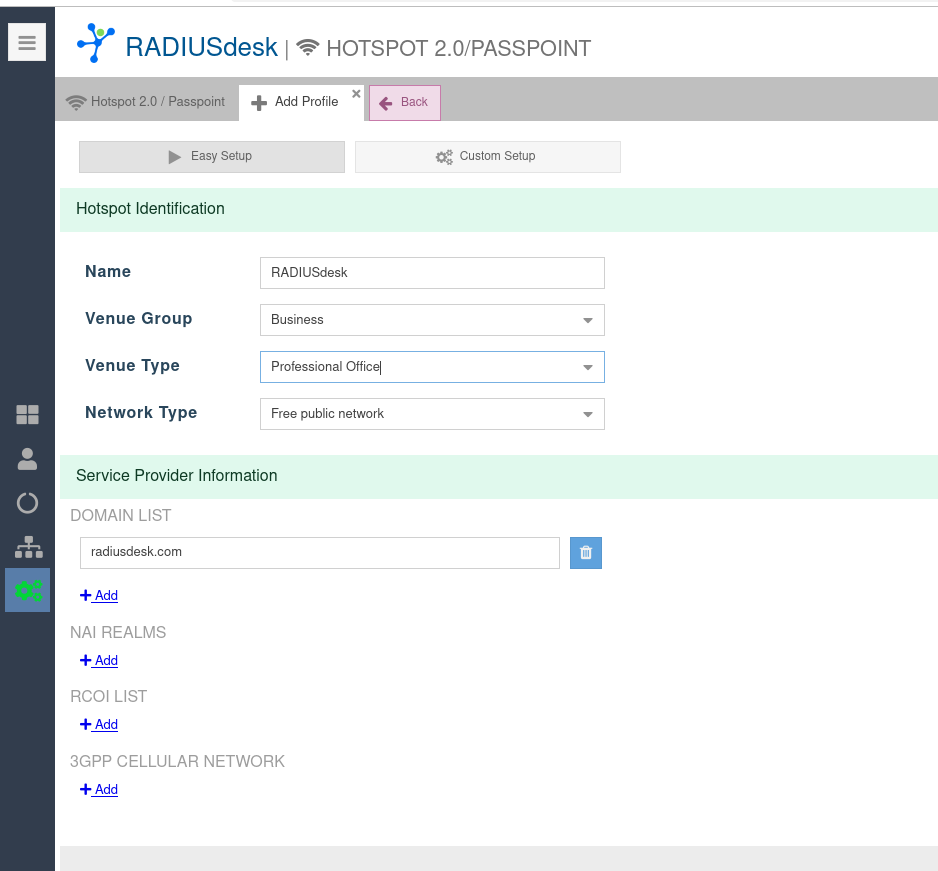Add a new RCOI List entry
Image resolution: width=938 pixels, height=871 pixels.
click(x=99, y=725)
